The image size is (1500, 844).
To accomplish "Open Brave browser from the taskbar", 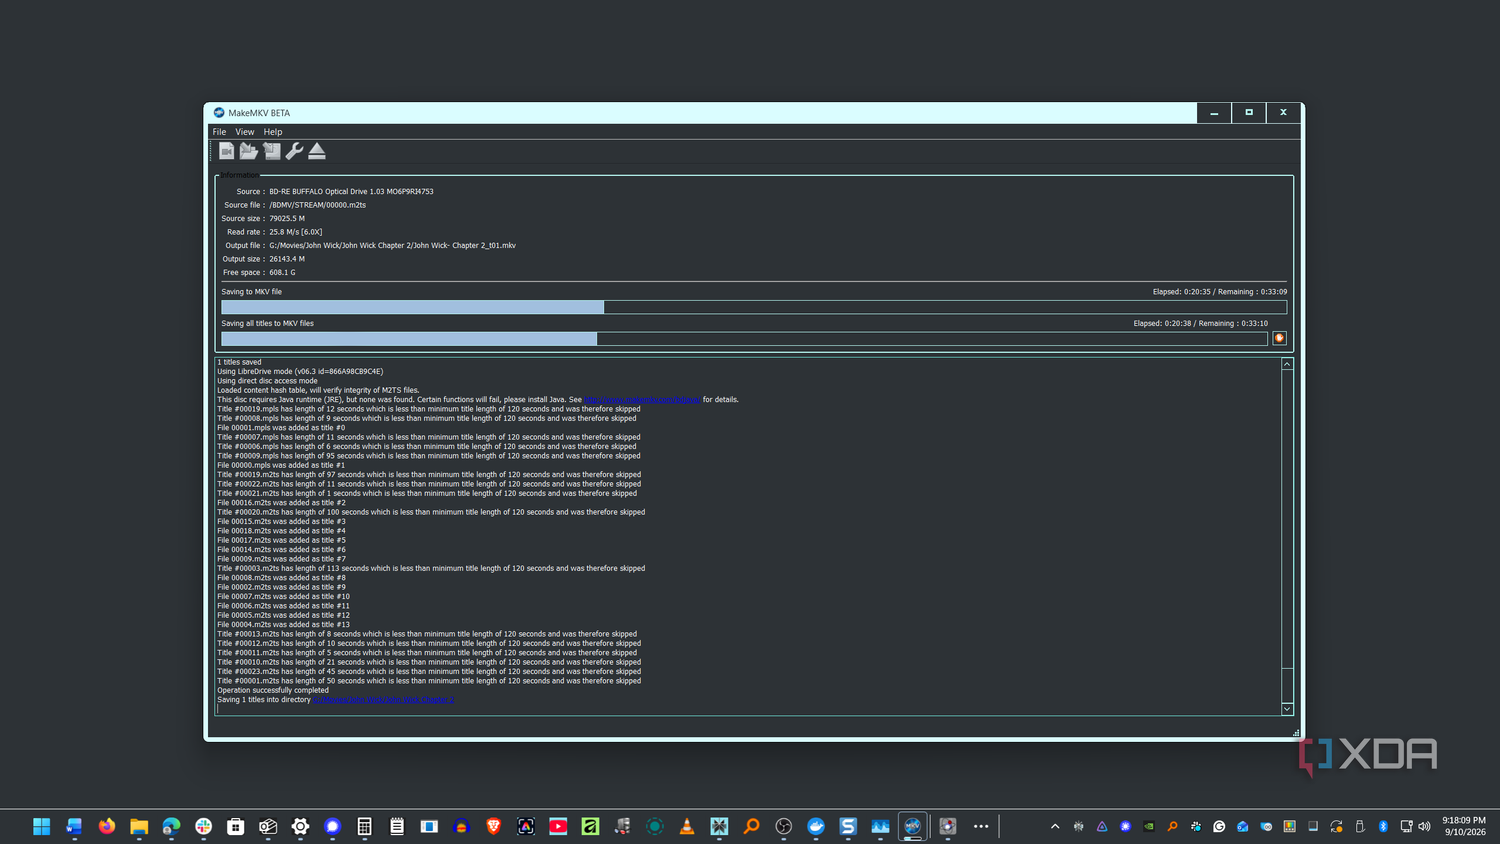I will point(494,826).
